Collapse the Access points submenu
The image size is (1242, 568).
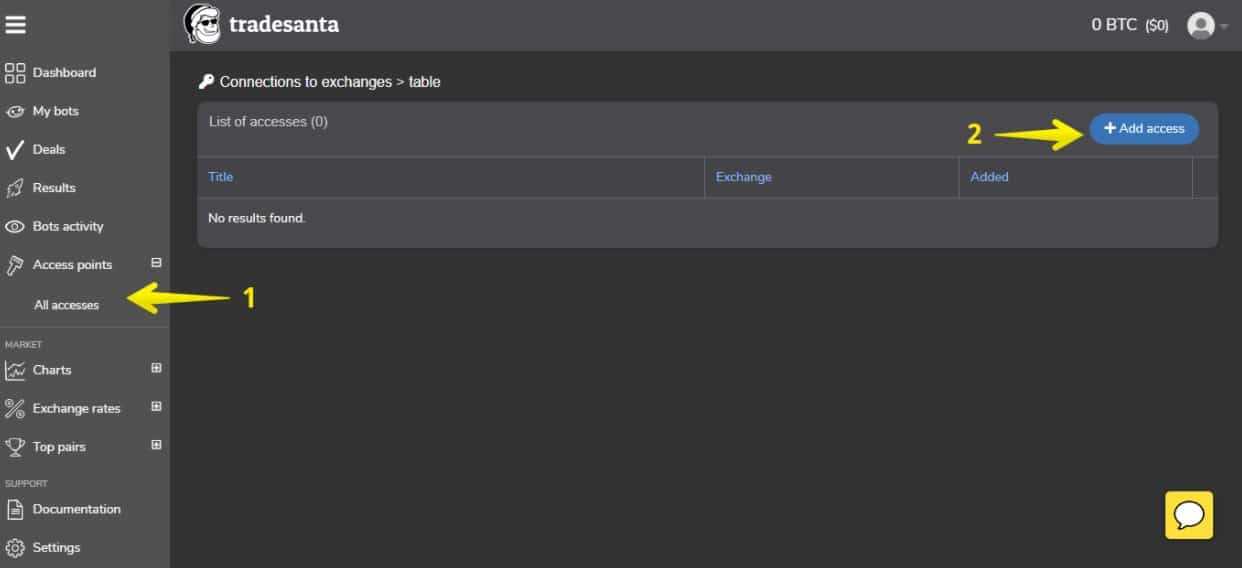tap(156, 263)
